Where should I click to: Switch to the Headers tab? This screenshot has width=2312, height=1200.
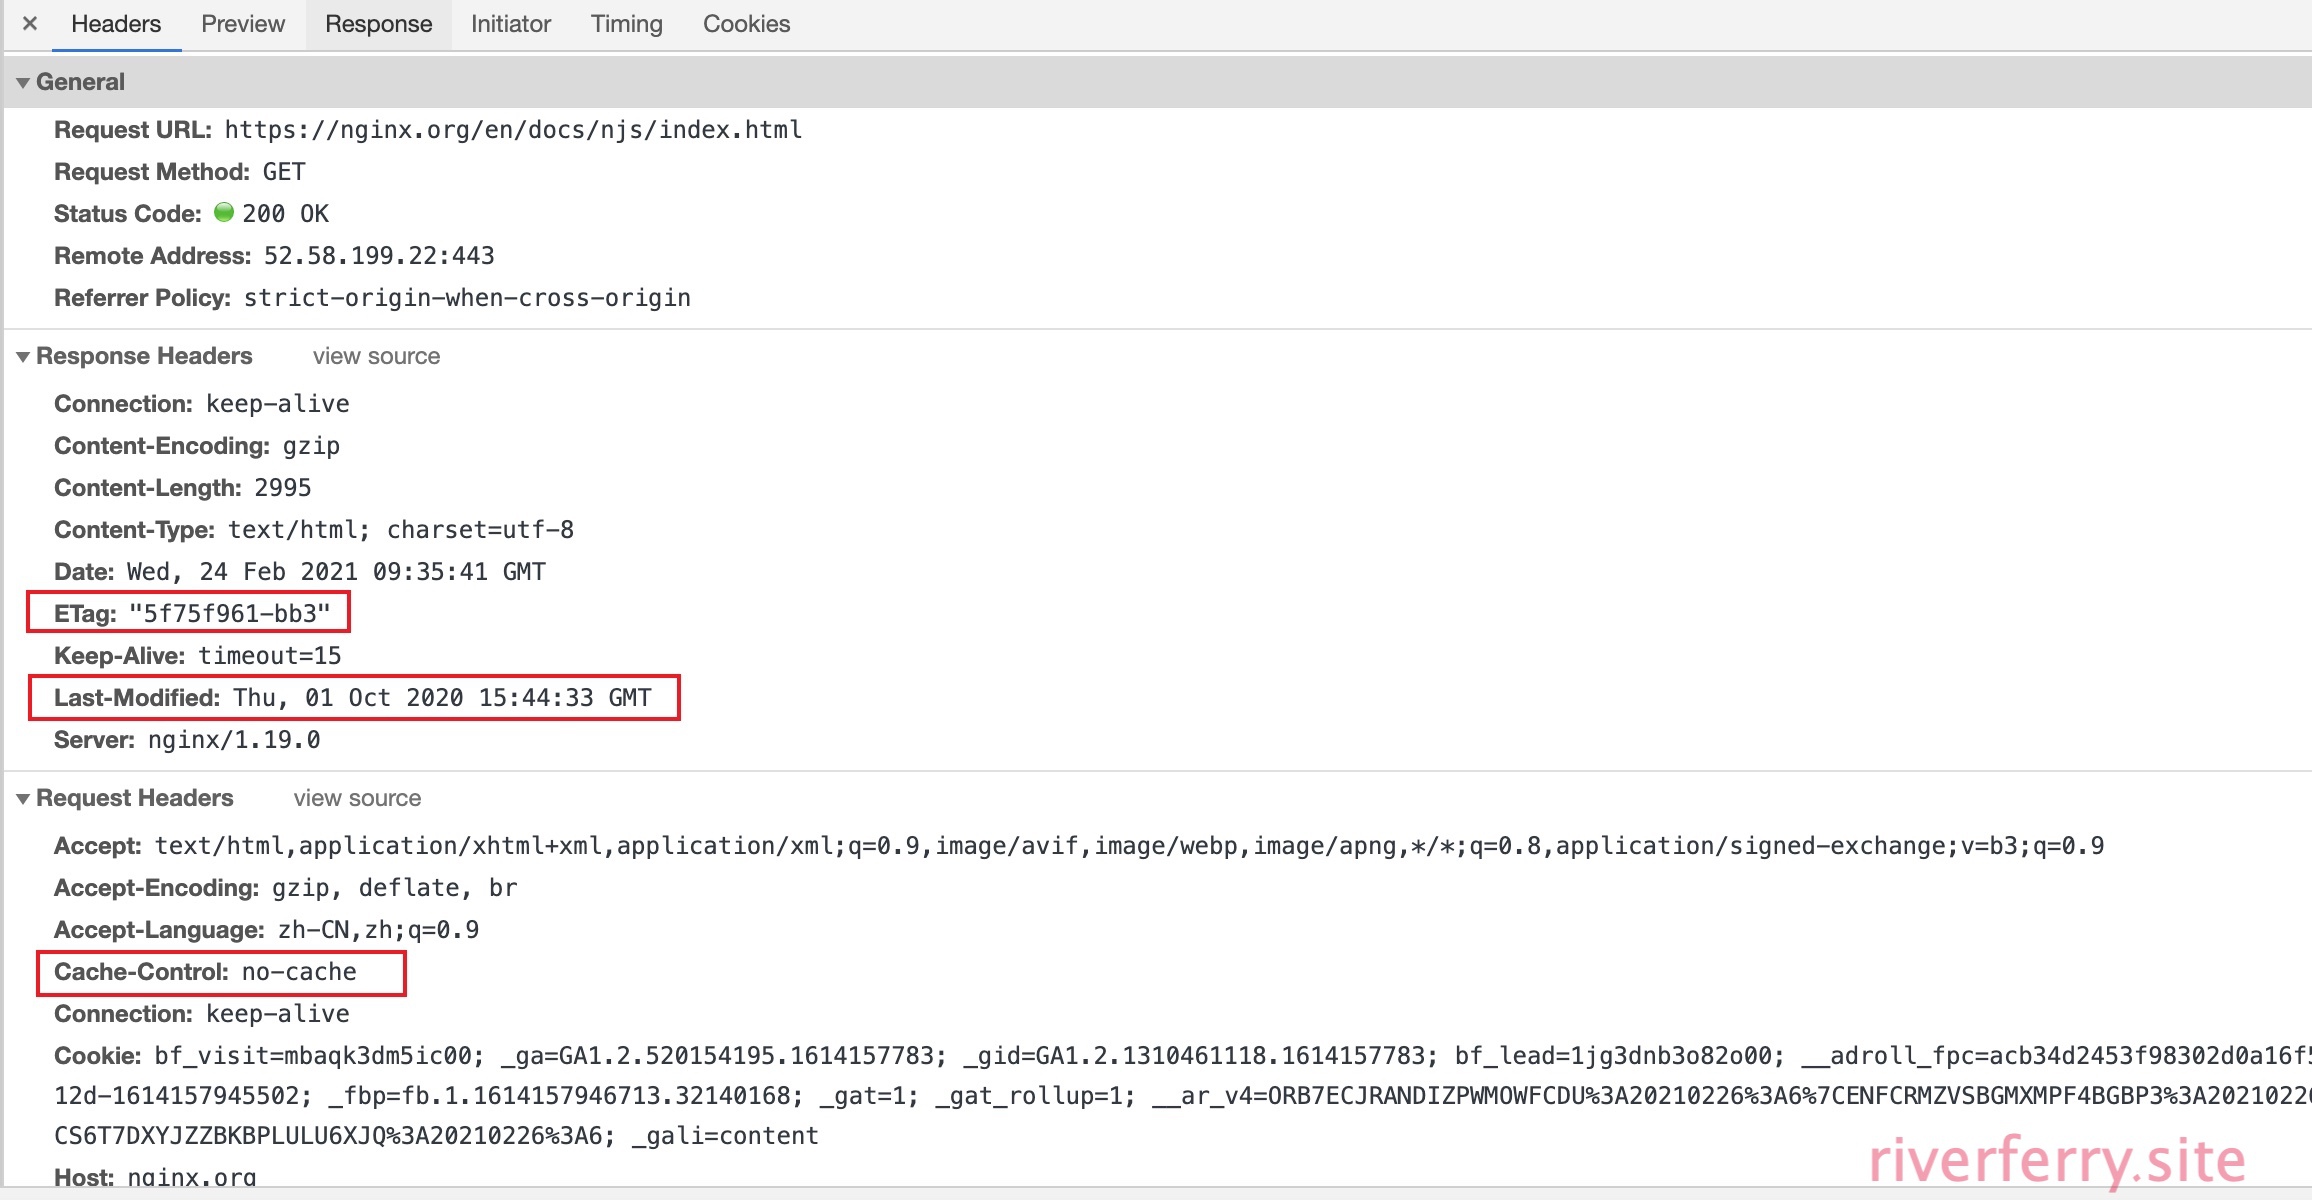tap(116, 24)
